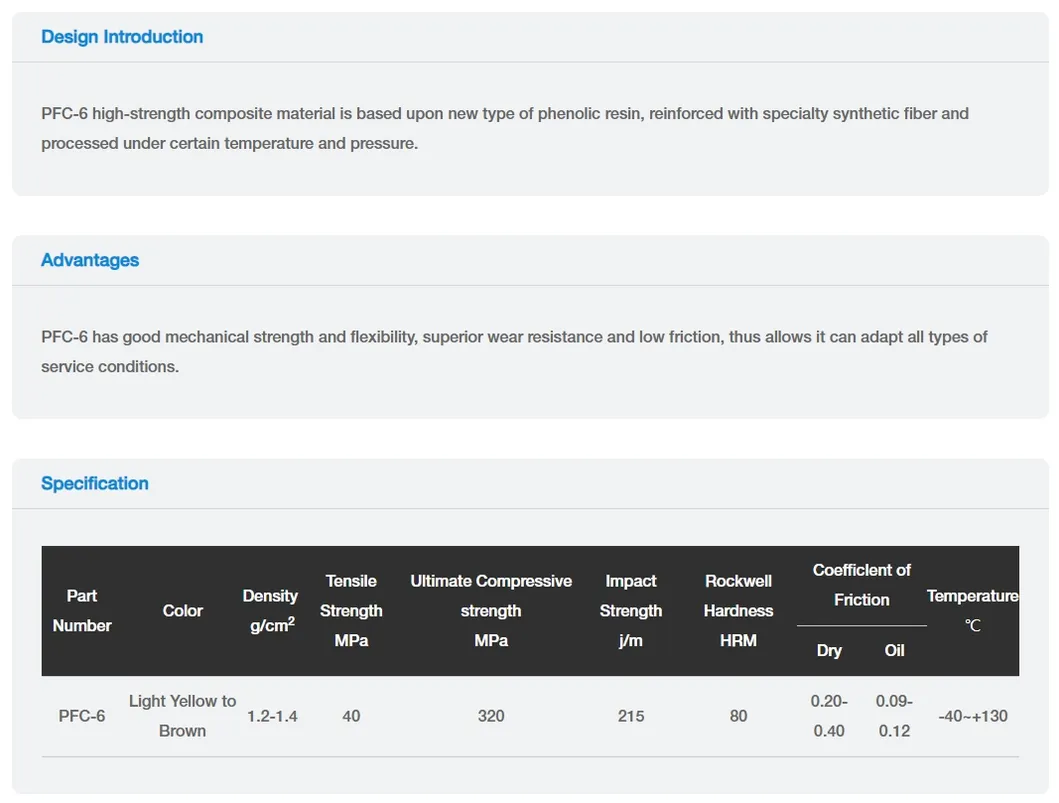Select the Part Number column header

(x=82, y=611)
